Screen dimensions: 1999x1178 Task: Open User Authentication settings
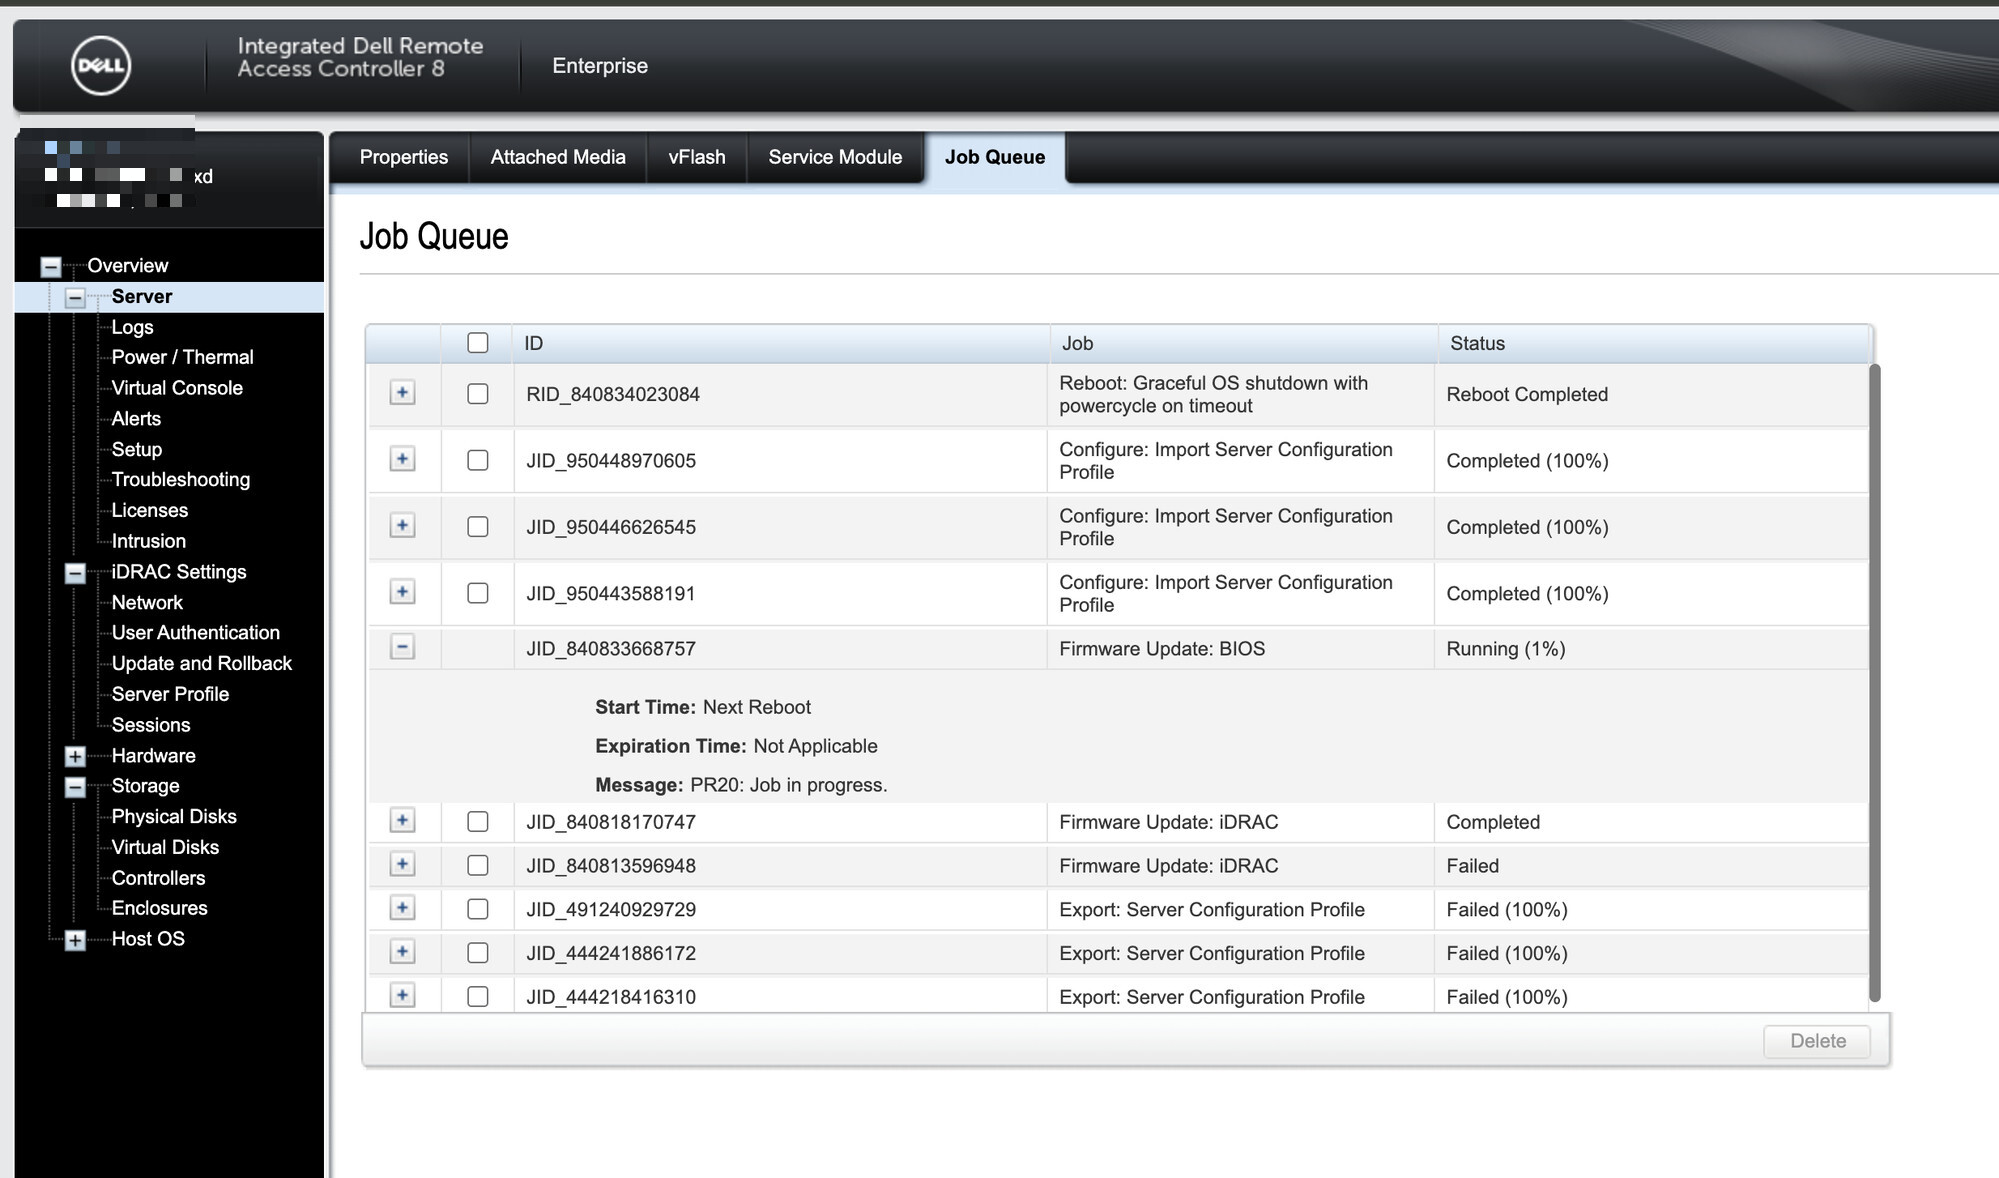coord(196,633)
